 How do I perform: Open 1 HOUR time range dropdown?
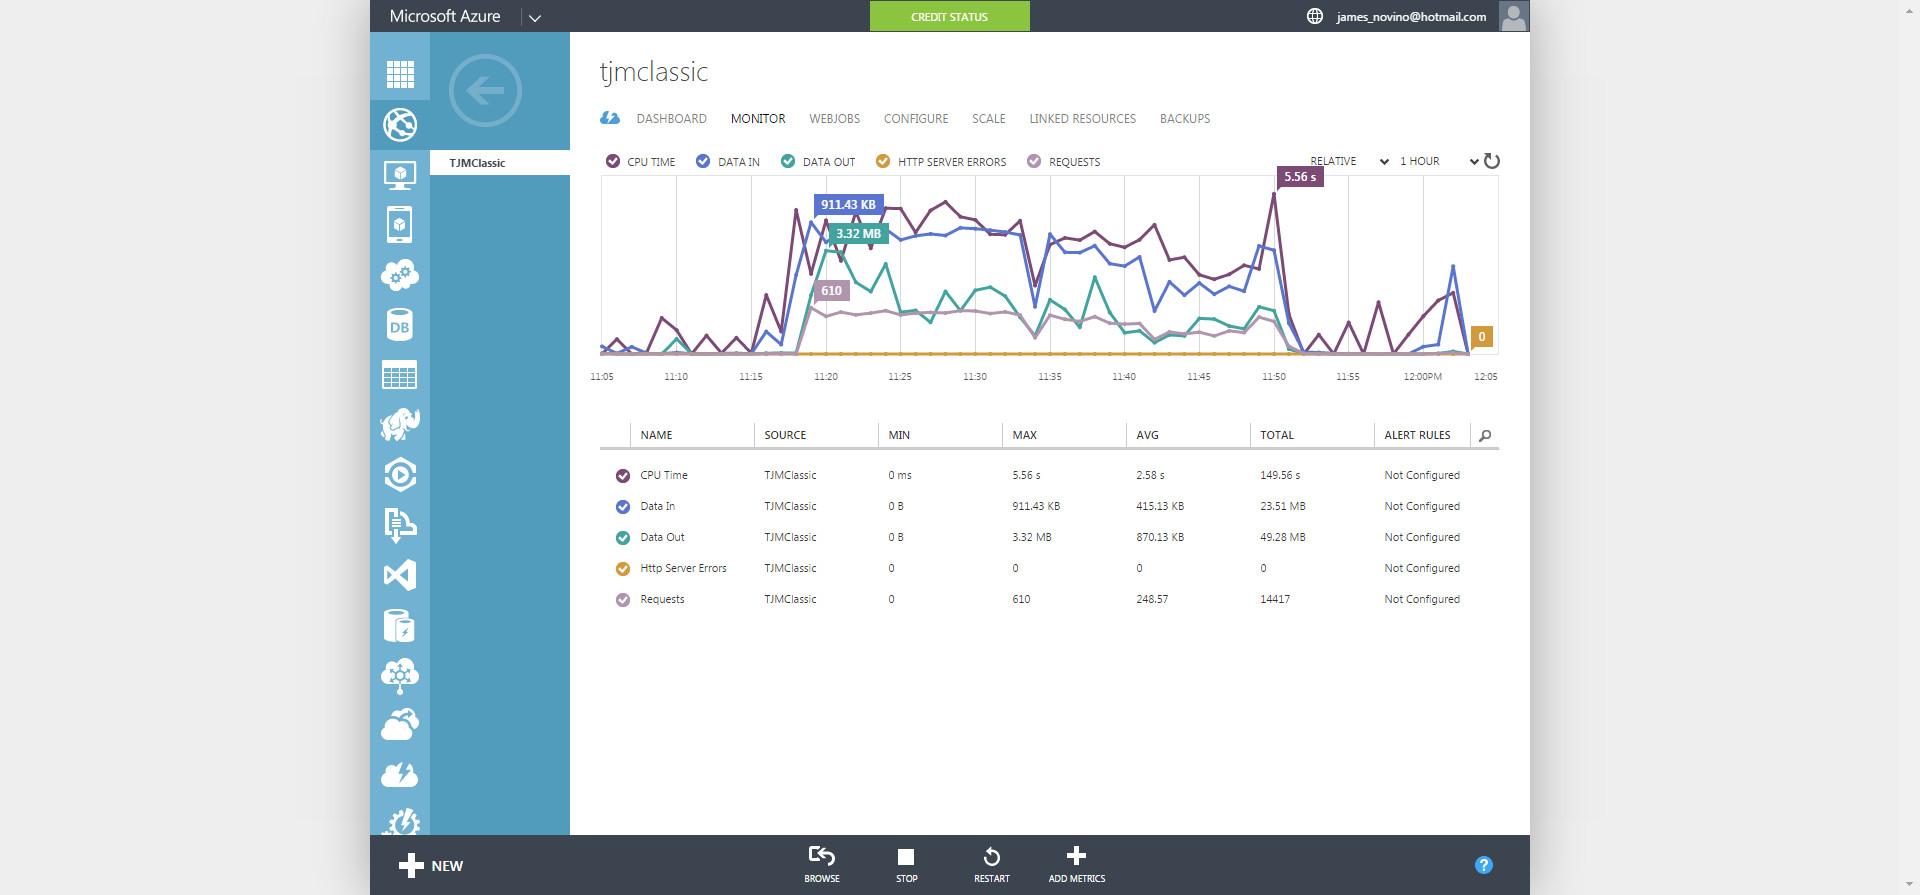click(x=1438, y=161)
